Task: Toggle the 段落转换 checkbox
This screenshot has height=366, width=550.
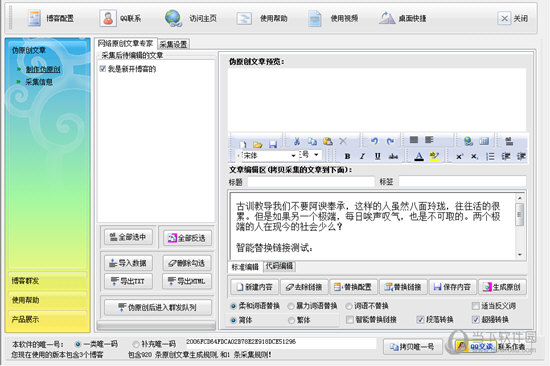Action: point(420,319)
